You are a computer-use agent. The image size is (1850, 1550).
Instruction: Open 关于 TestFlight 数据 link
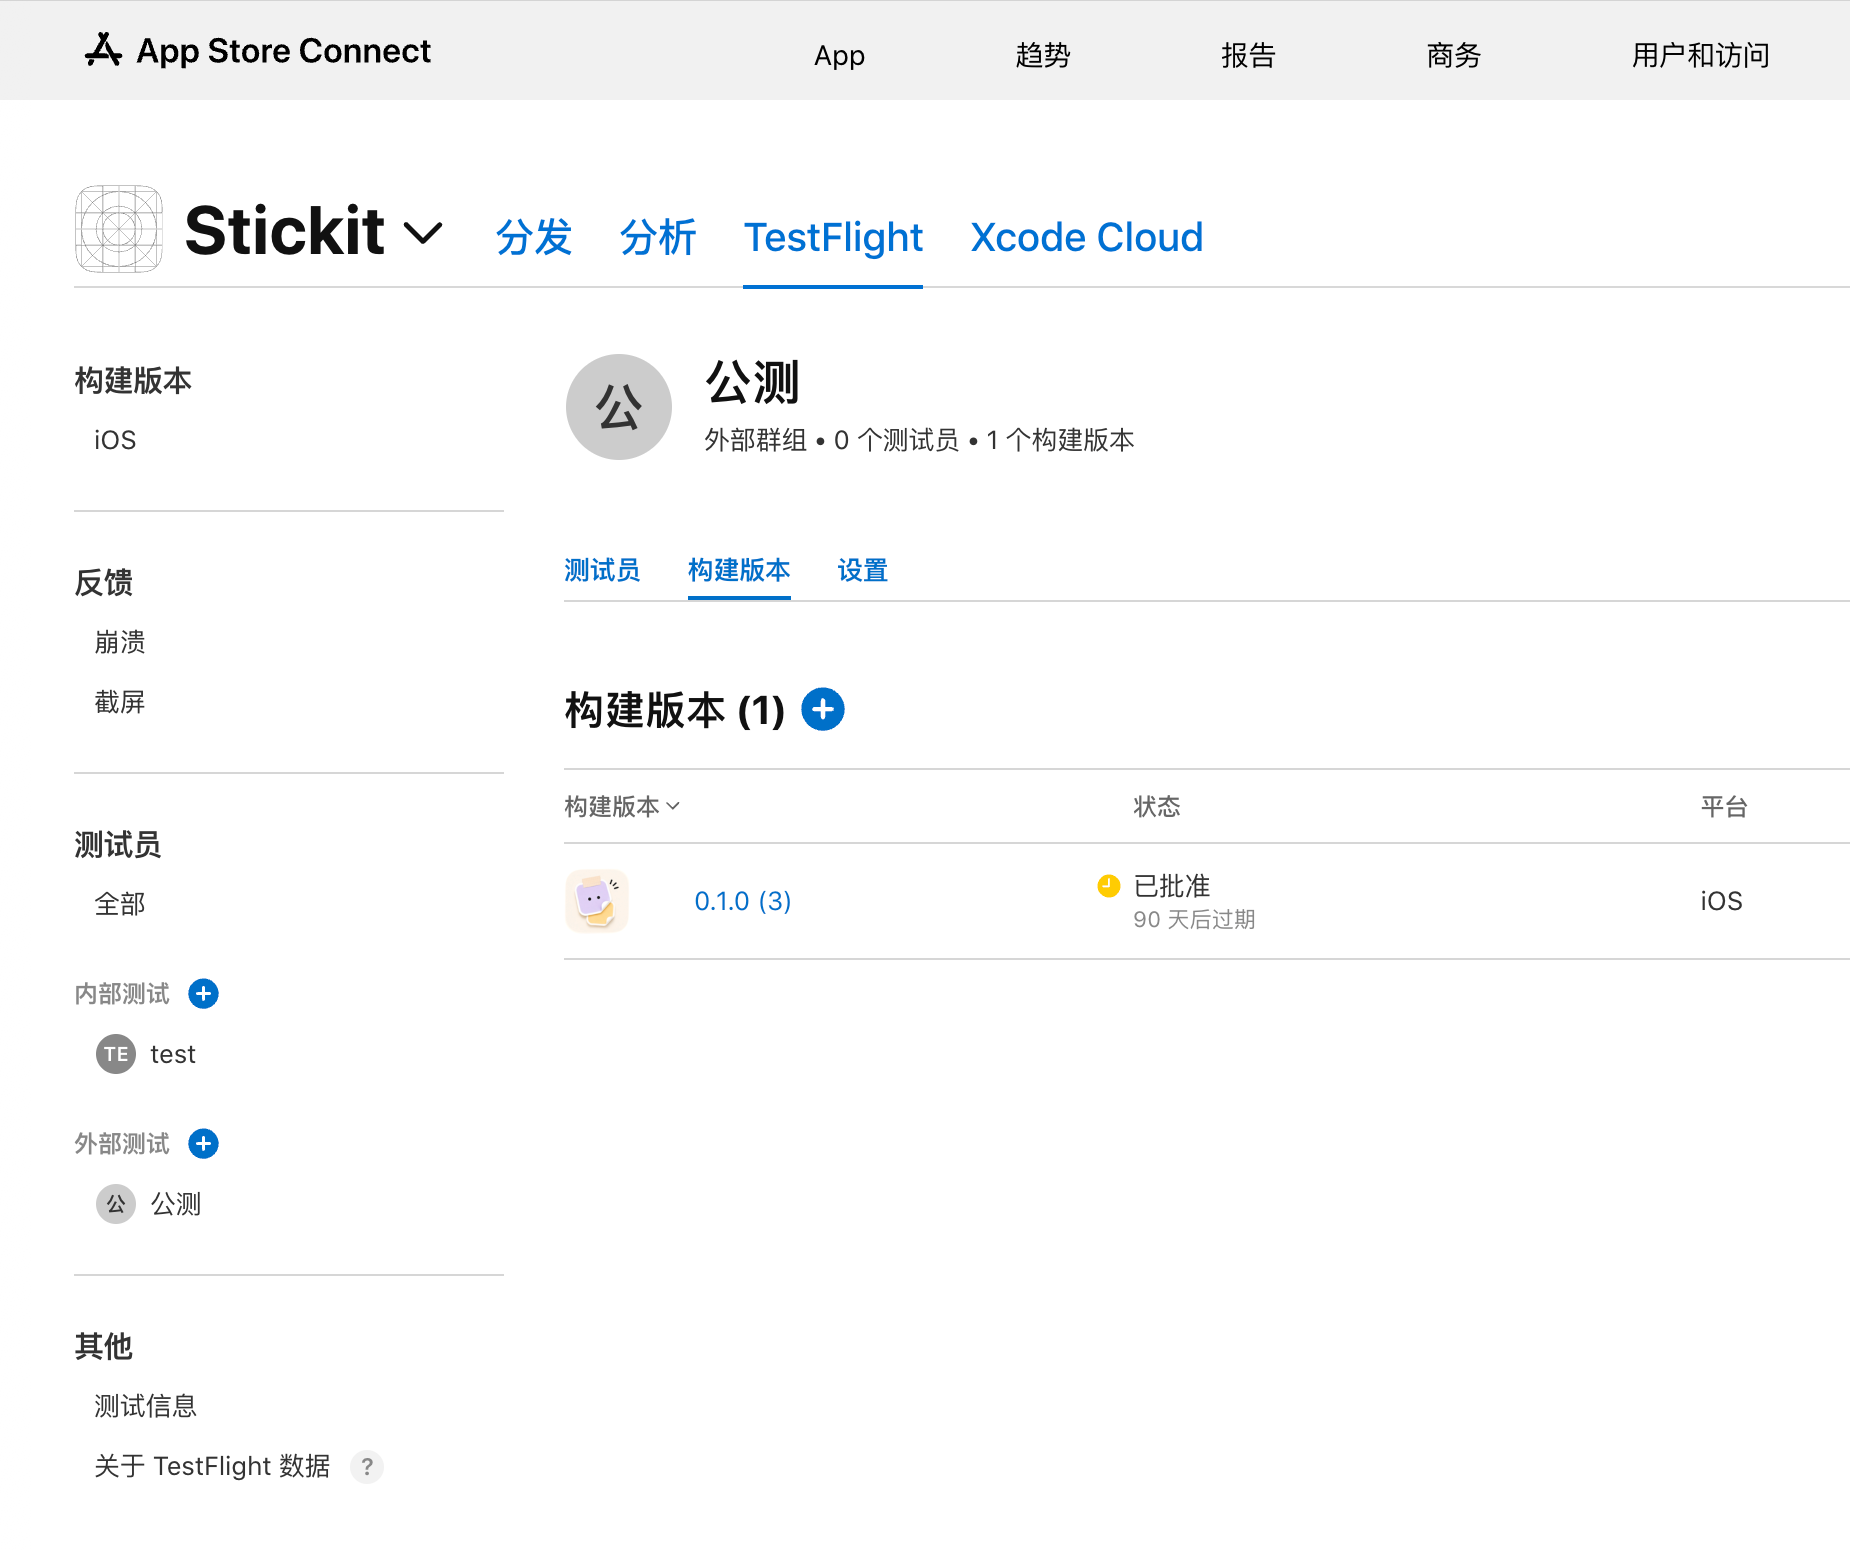click(212, 1466)
